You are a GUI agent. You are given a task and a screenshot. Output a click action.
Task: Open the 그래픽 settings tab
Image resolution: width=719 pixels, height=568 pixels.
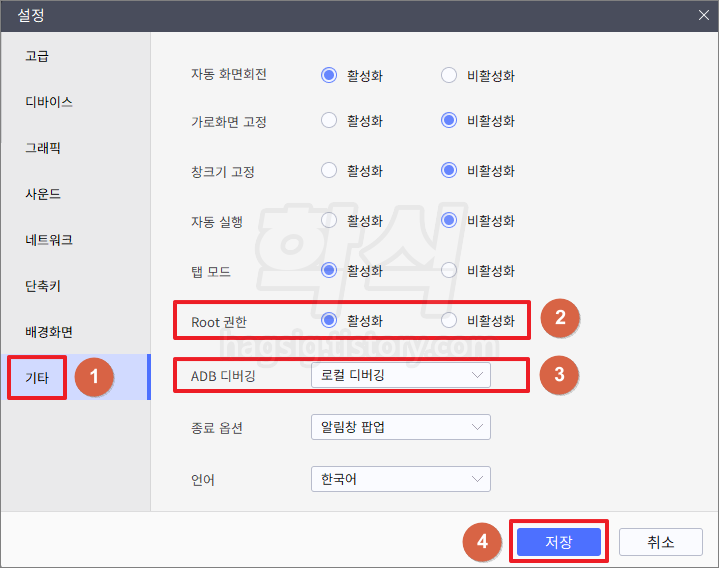point(43,148)
